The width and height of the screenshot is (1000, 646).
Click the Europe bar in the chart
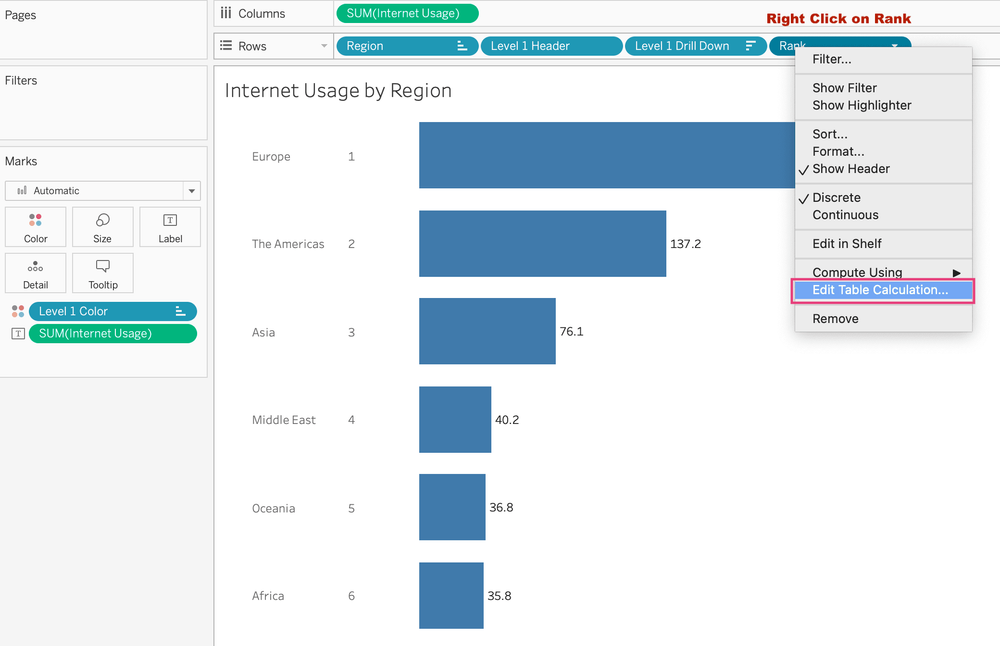(x=600, y=155)
